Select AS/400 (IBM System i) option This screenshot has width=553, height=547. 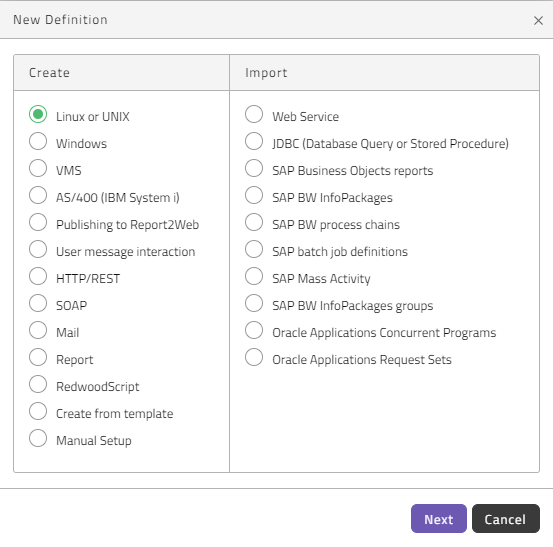click(38, 195)
